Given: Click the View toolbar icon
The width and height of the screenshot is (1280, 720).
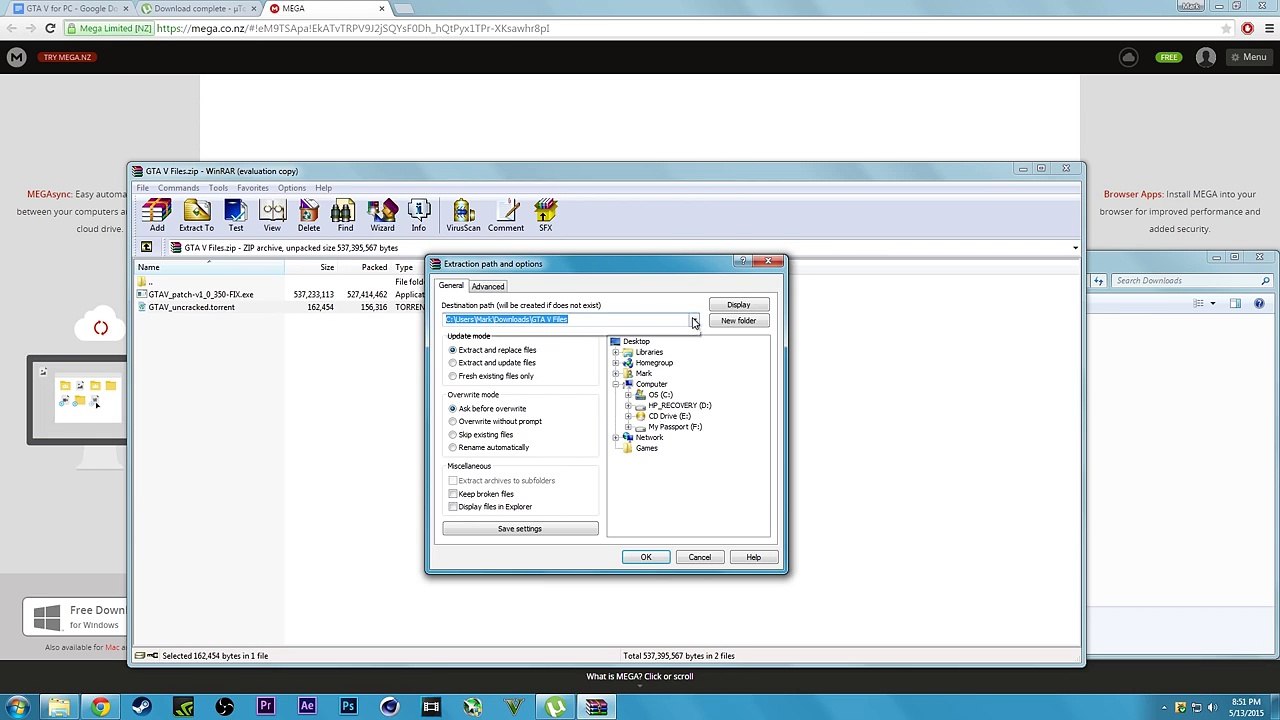Looking at the screenshot, I should coord(272,215).
